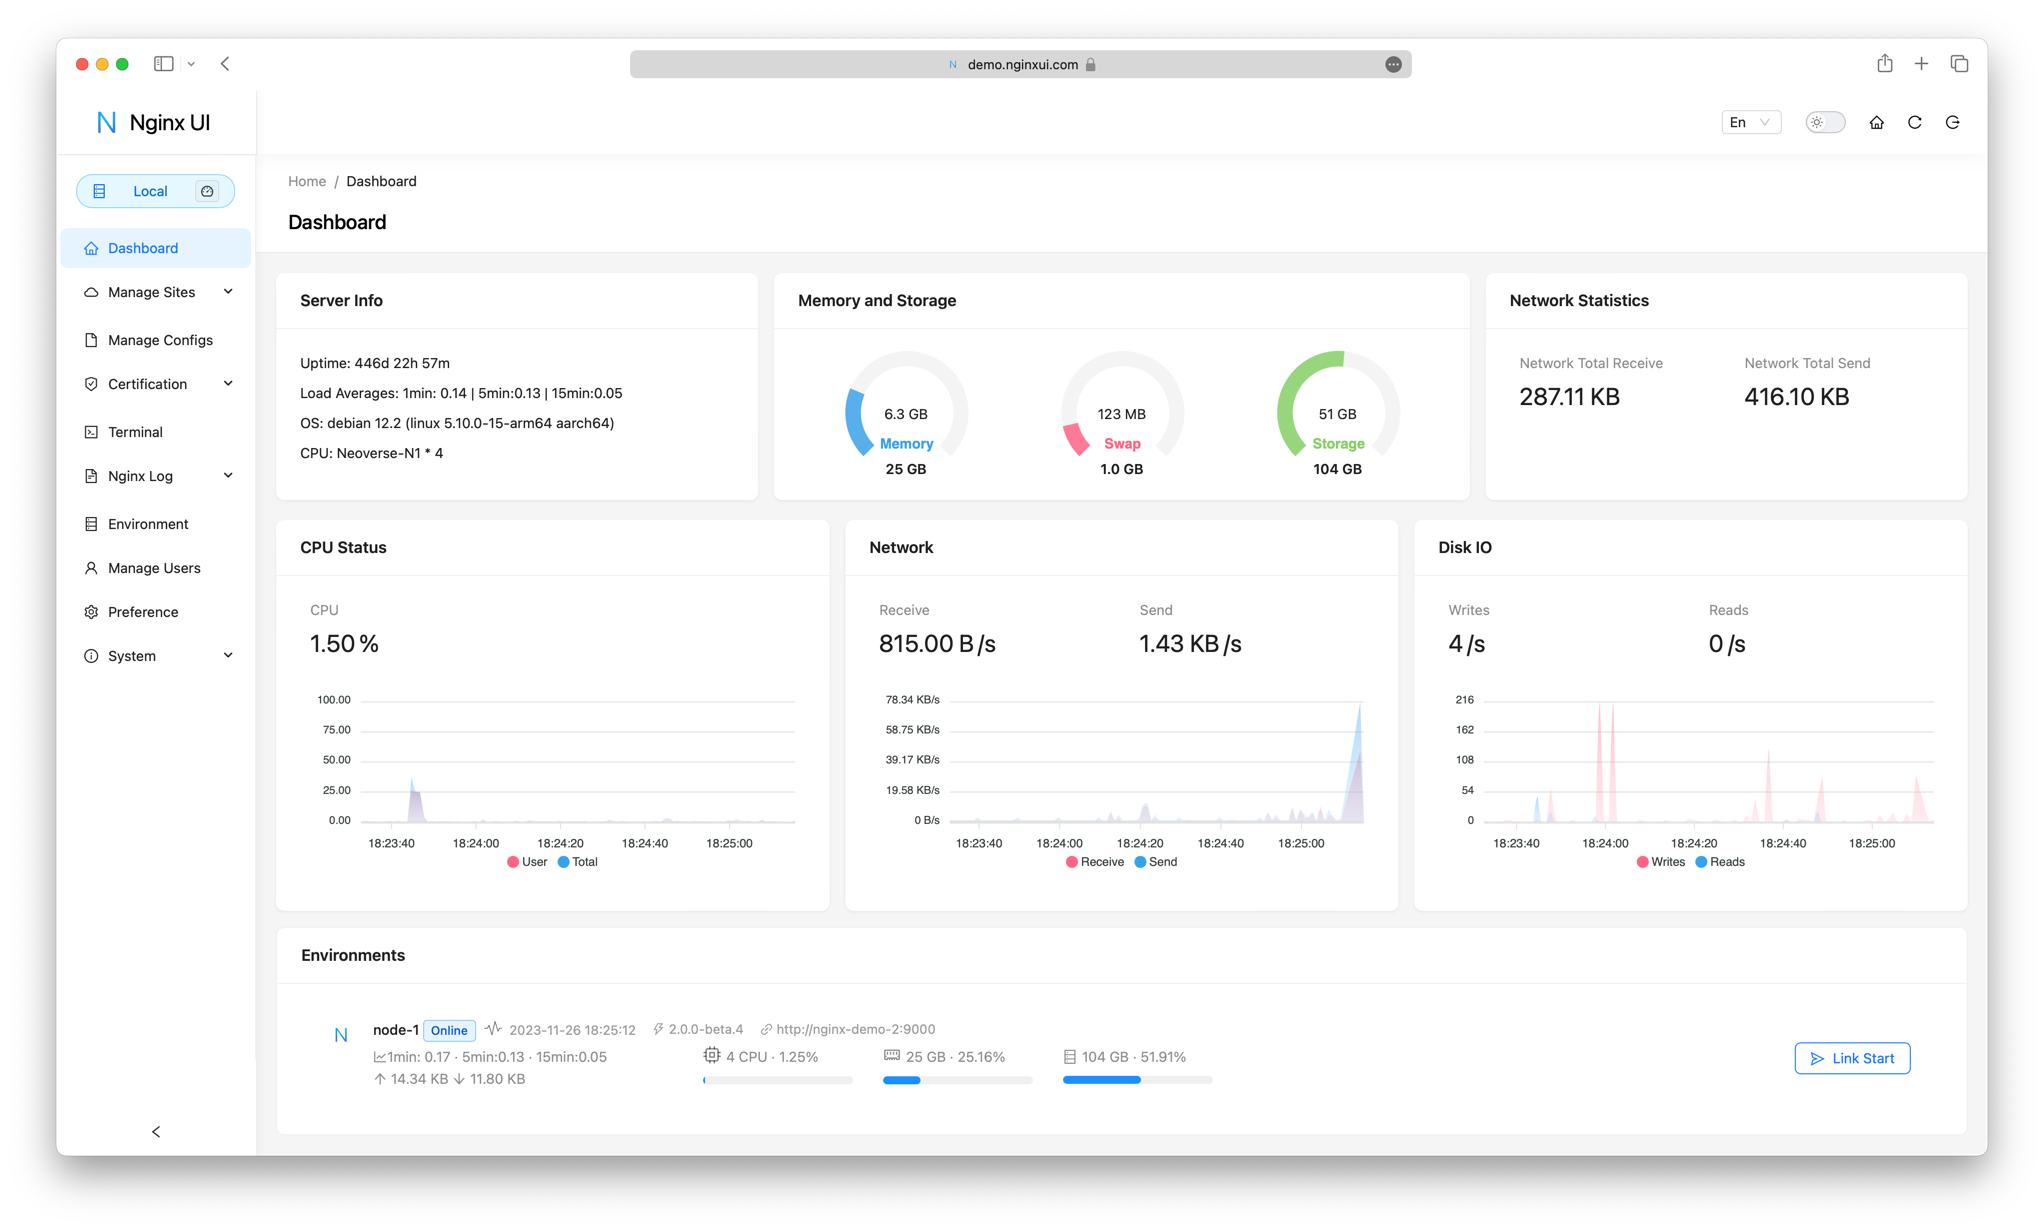The image size is (2044, 1230).
Task: Open Terminal from the sidebar
Action: pos(135,432)
